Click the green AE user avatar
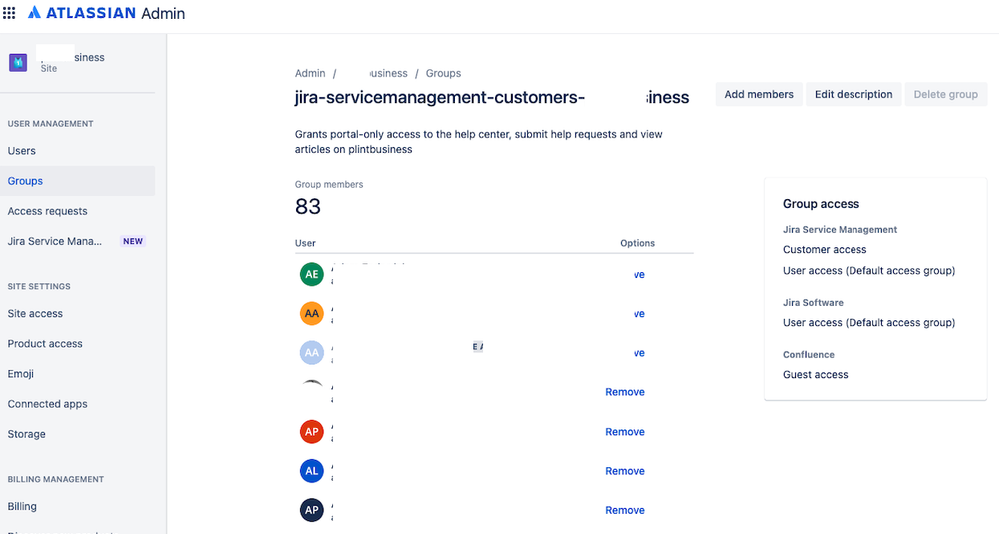The image size is (999, 534). click(312, 275)
